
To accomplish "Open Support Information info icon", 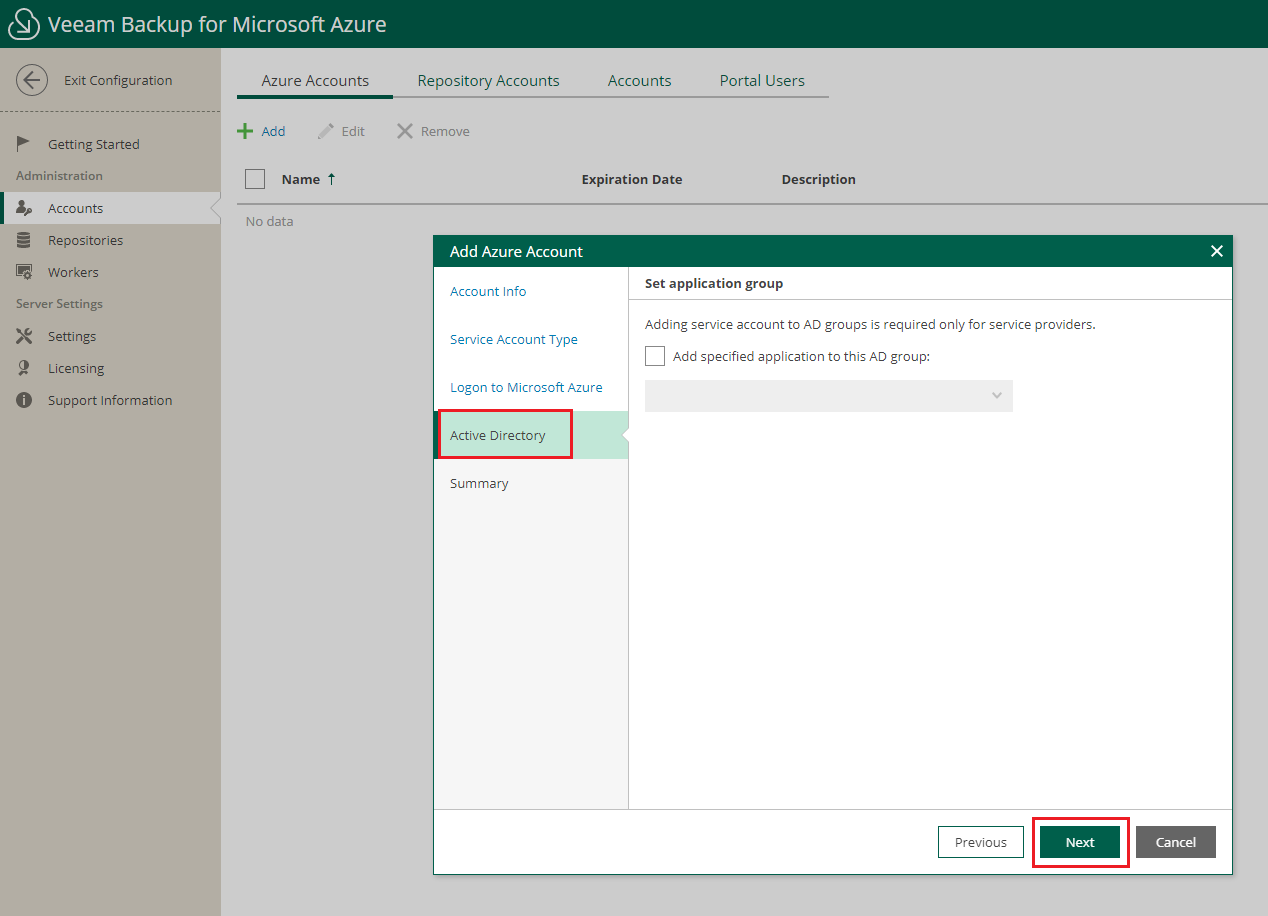I will [x=24, y=400].
